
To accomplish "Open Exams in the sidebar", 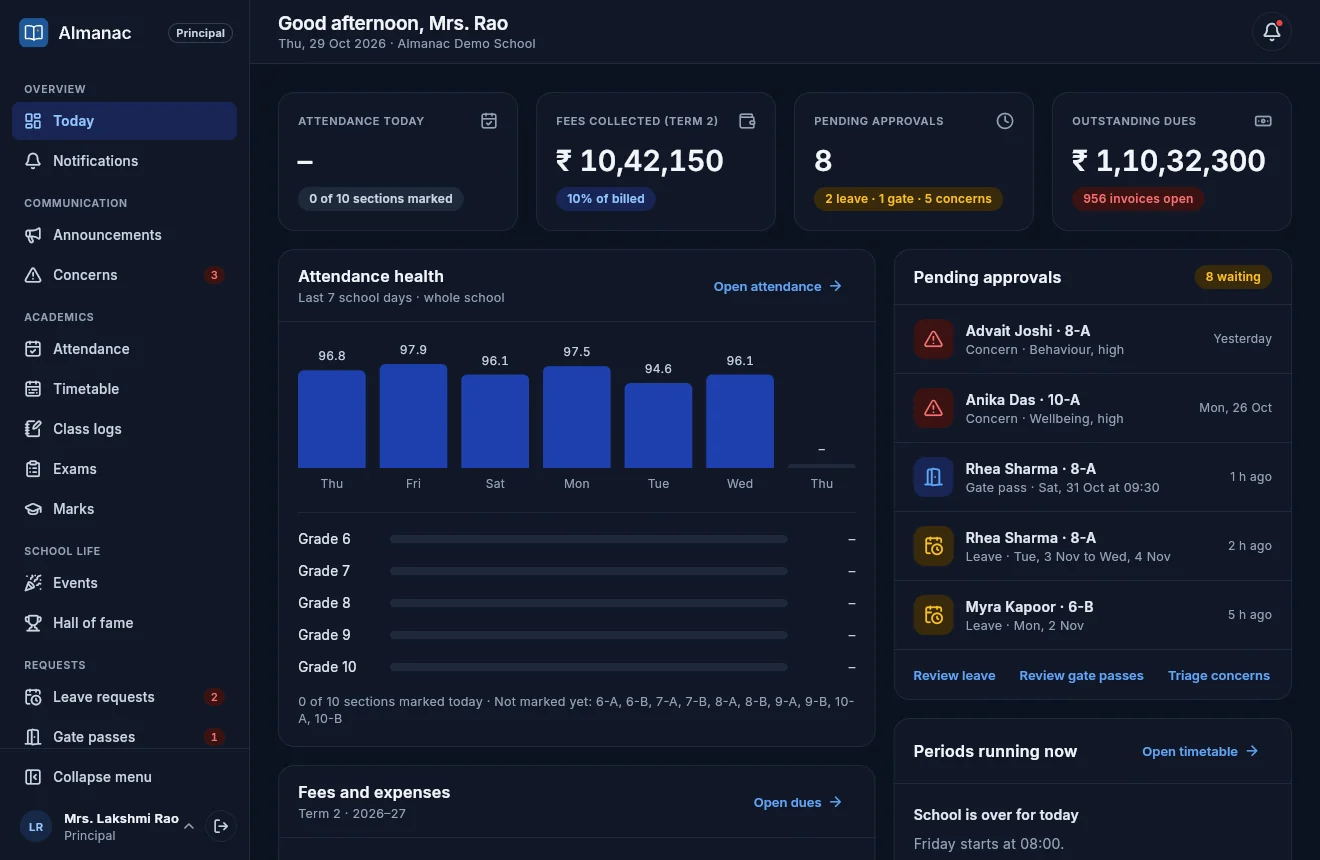I will (124, 469).
